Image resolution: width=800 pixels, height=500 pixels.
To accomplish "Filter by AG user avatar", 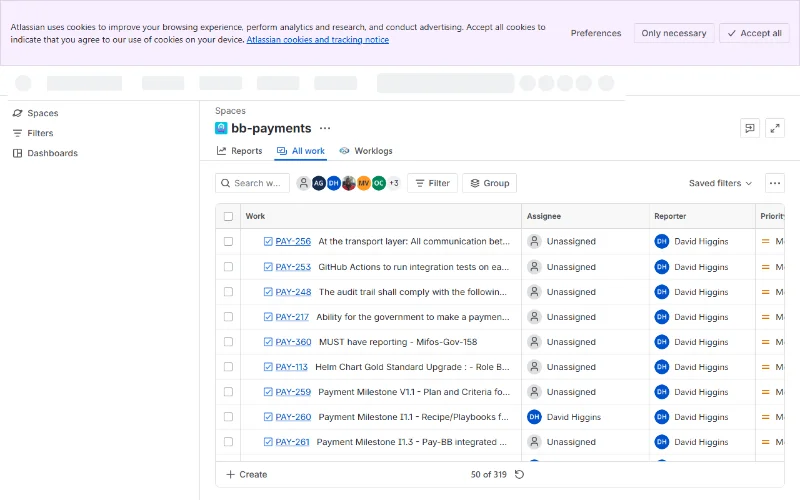I will click(x=318, y=183).
